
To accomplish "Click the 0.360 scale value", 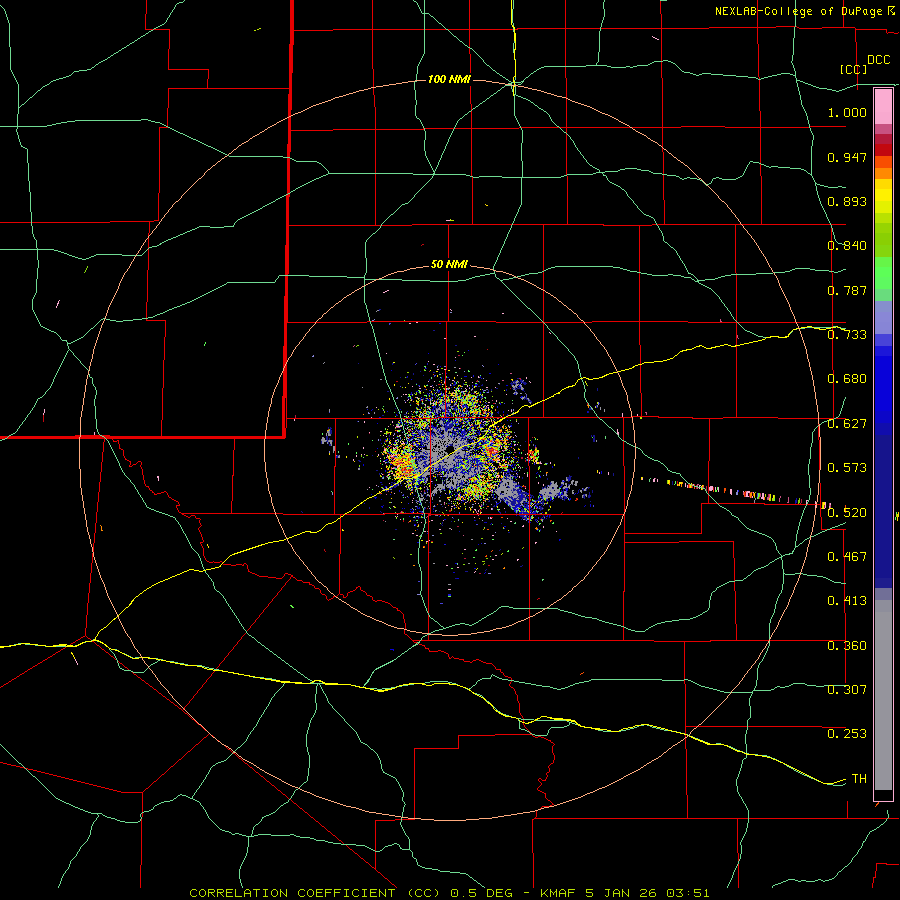I will (847, 646).
